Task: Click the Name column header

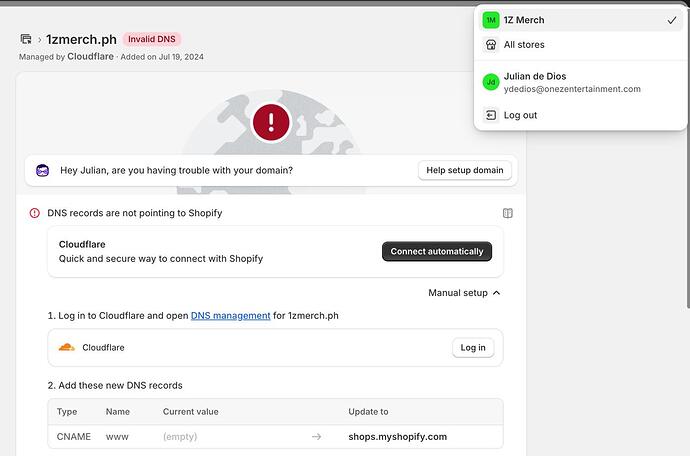Action: click(x=117, y=412)
